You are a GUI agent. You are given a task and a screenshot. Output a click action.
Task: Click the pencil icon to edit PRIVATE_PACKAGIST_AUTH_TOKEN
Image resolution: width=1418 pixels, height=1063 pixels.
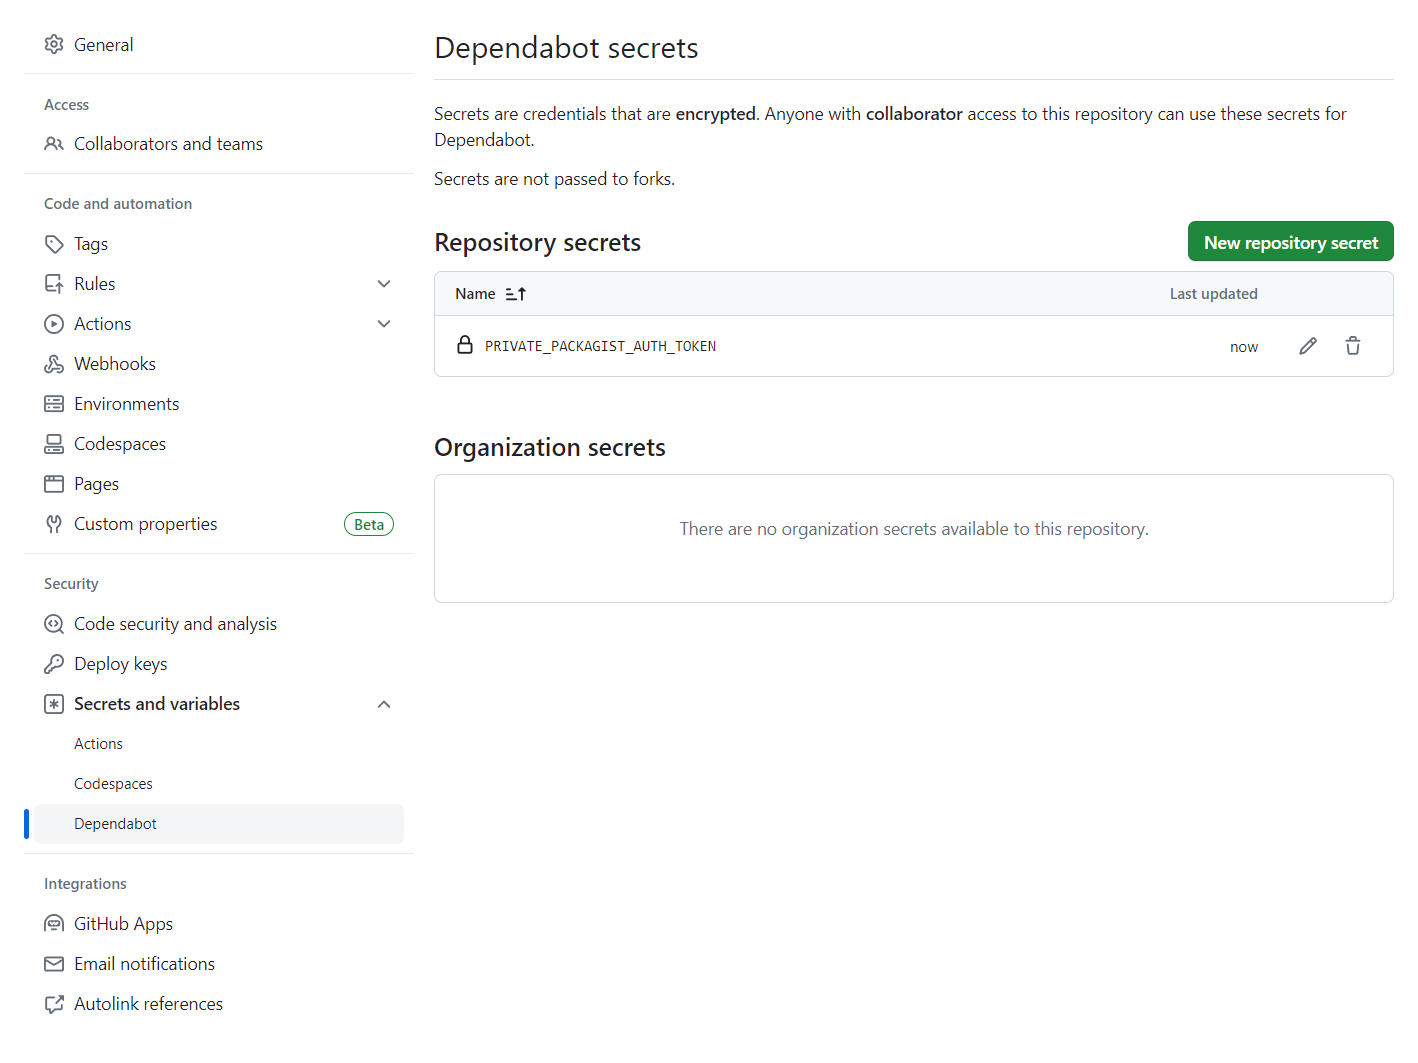(x=1307, y=346)
